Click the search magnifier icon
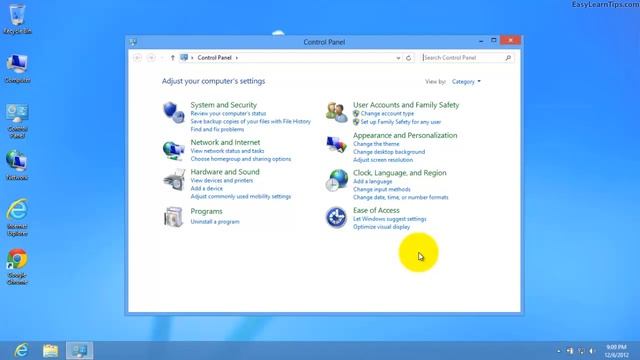640x360 pixels. (x=508, y=58)
